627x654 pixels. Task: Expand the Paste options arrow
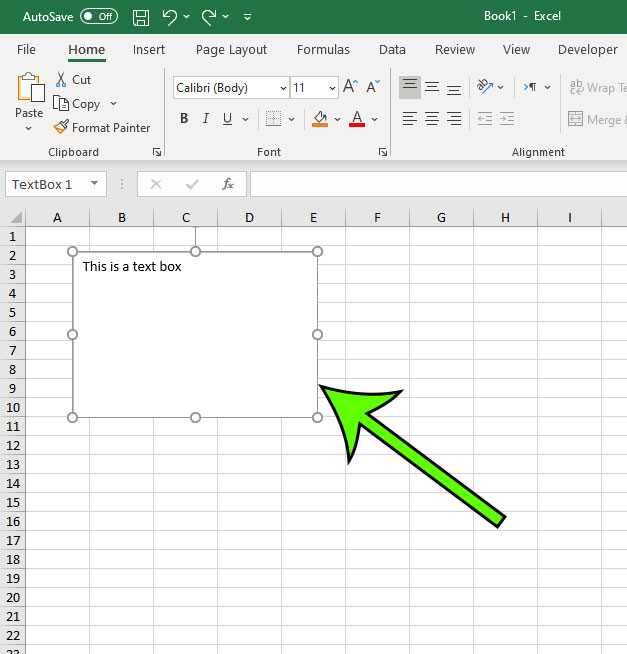pyautogui.click(x=28, y=128)
